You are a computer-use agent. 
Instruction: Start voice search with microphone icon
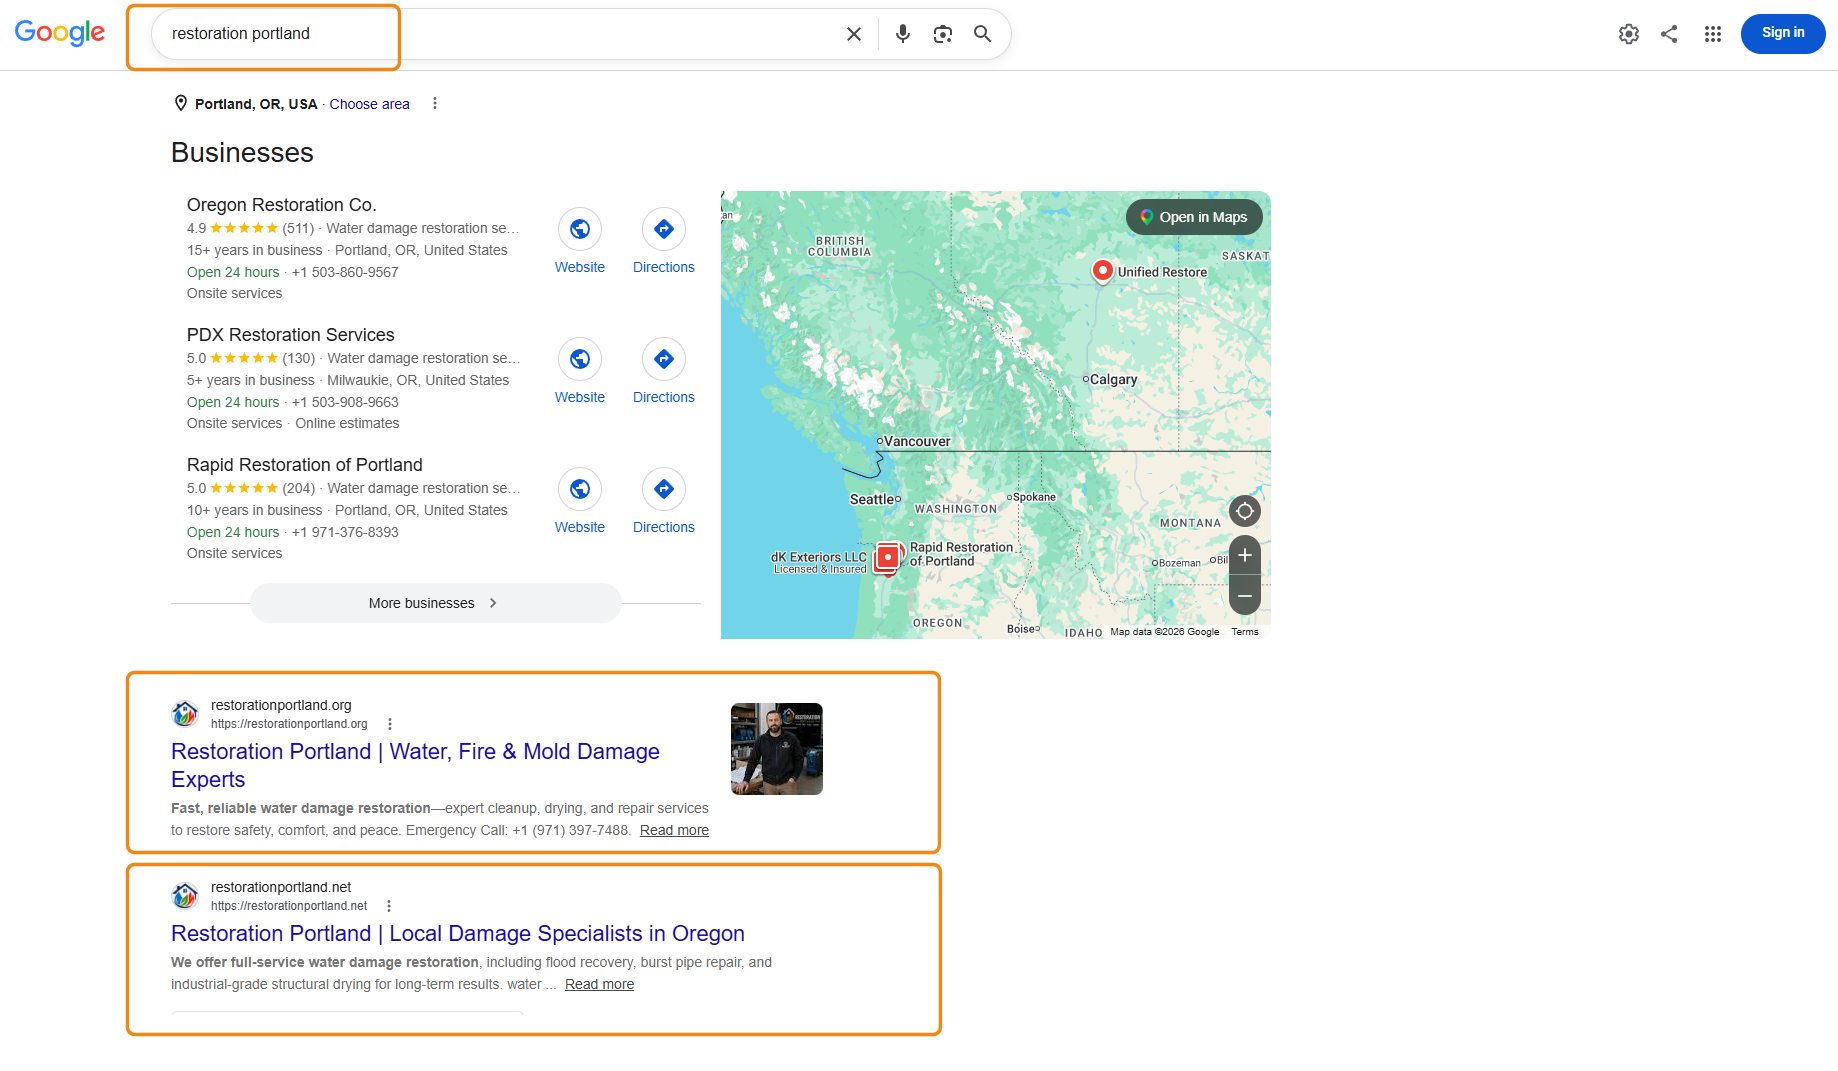click(x=903, y=34)
